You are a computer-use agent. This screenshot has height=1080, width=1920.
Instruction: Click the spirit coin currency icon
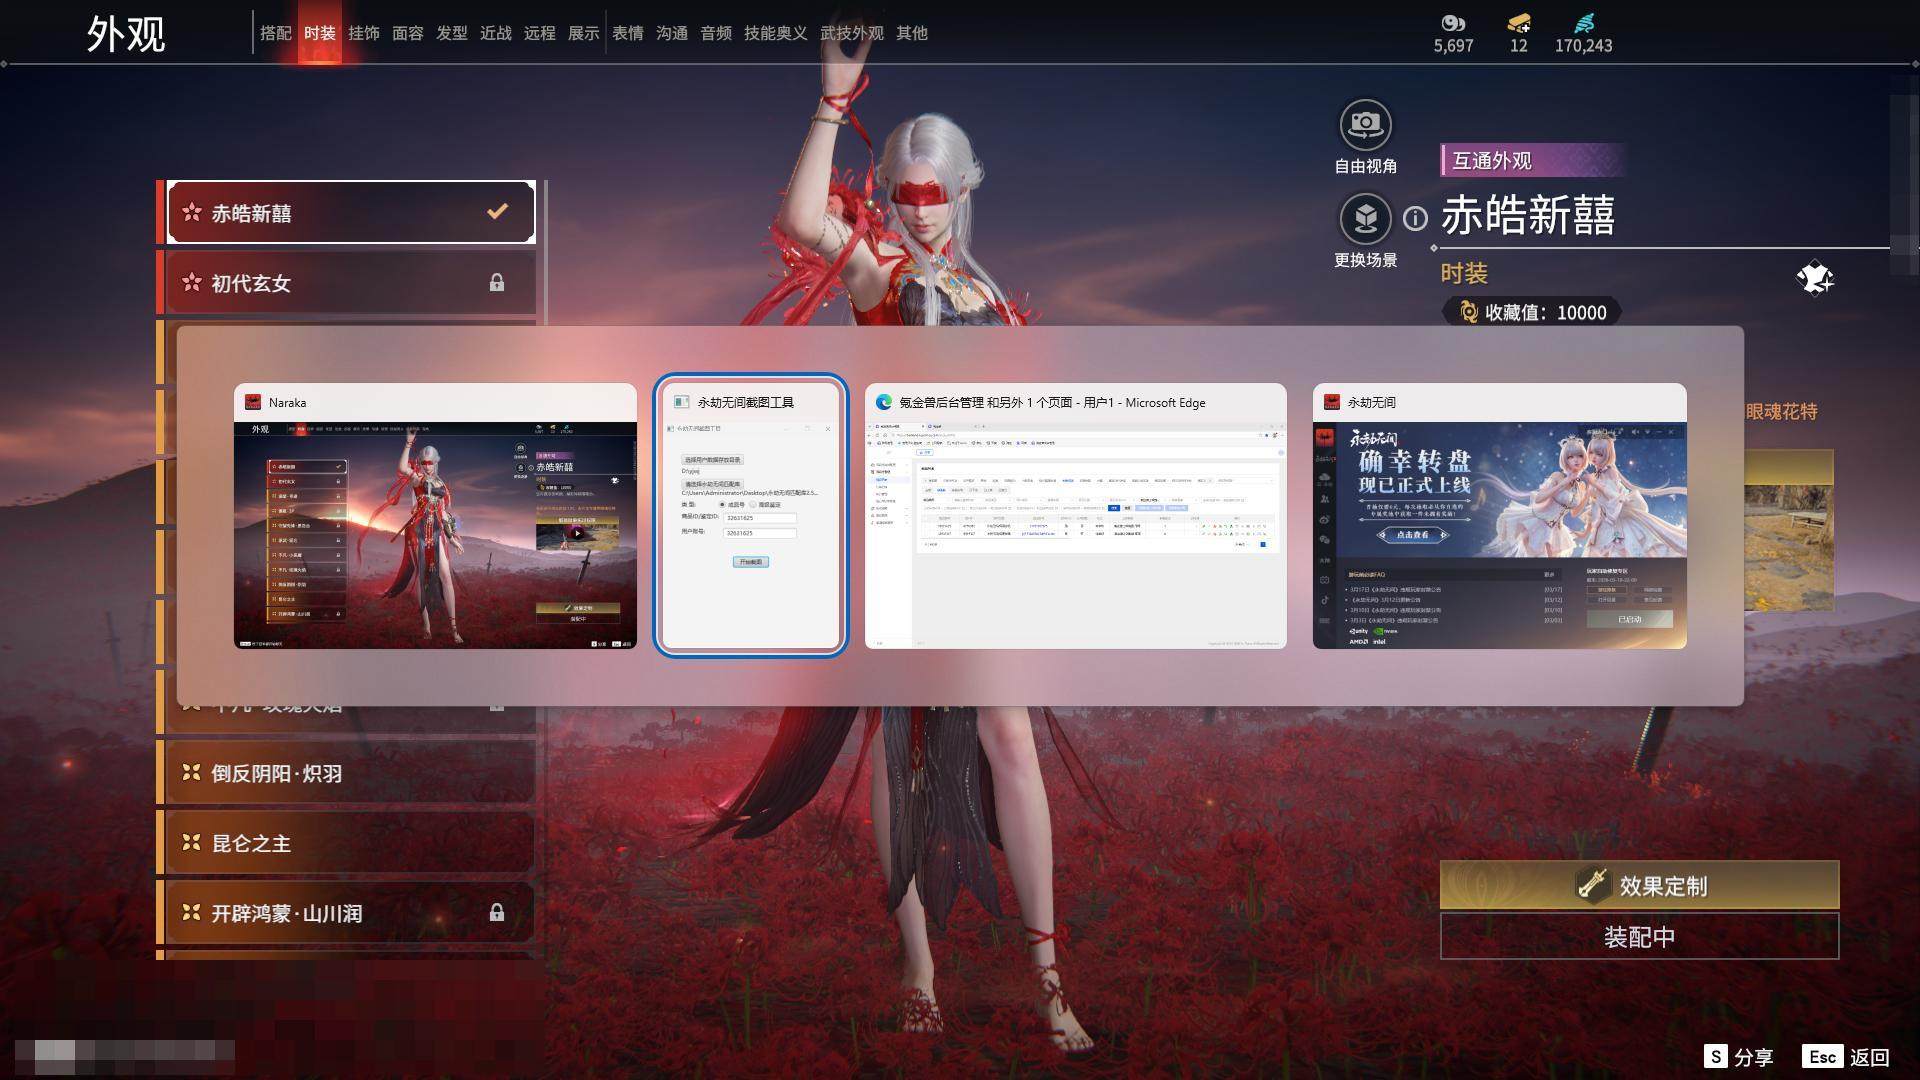(x=1452, y=23)
